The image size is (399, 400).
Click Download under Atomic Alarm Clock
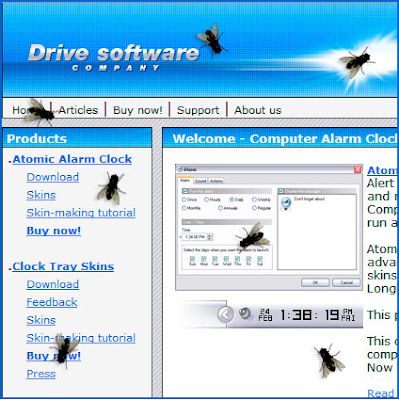(53, 177)
